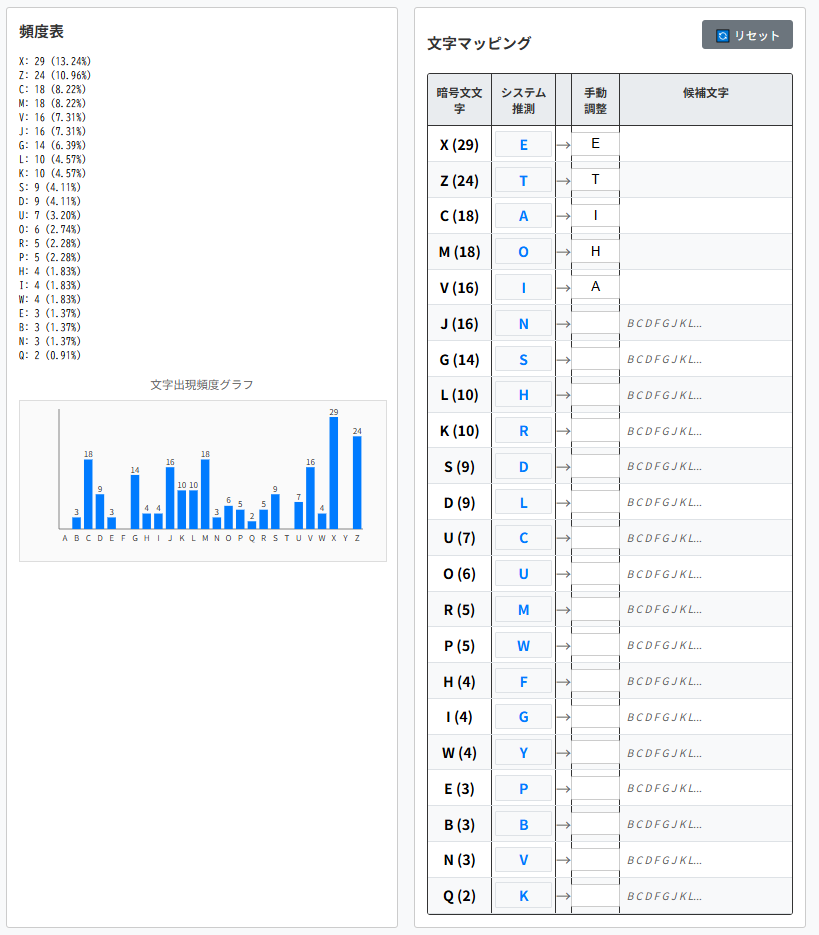The width and height of the screenshot is (819, 935).
Task: Click system guess button E for X (29)
Action: tap(523, 144)
